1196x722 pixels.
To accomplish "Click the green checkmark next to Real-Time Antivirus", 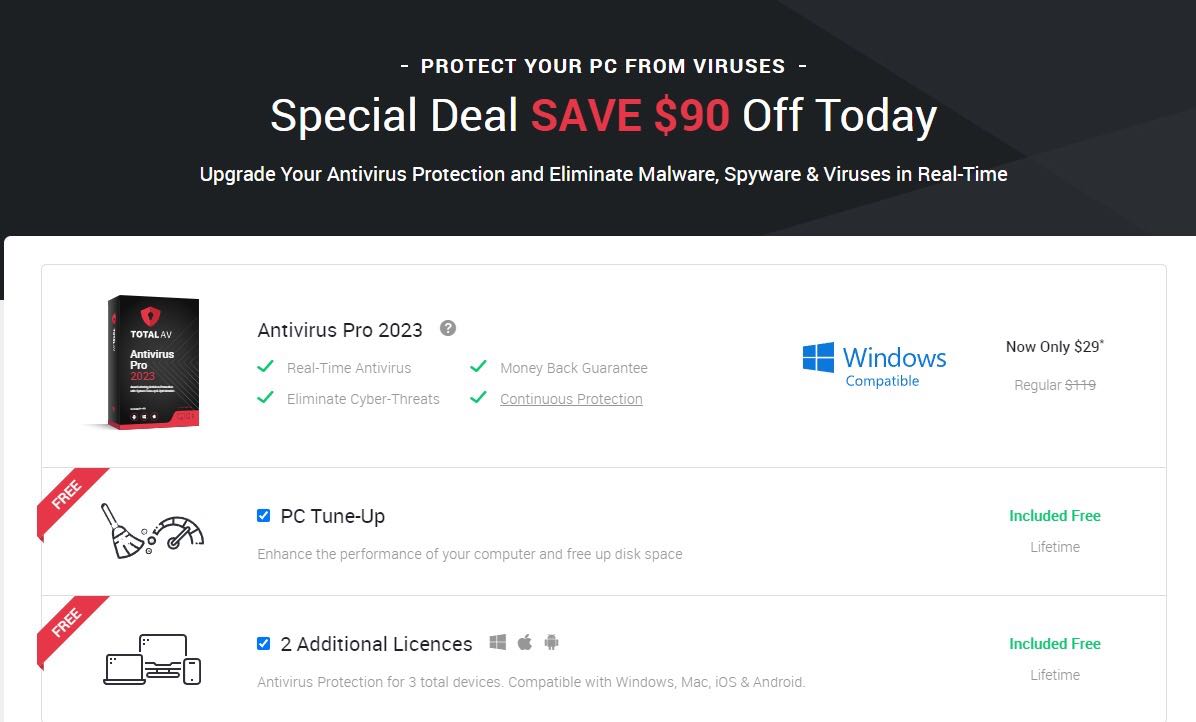I will pos(265,367).
